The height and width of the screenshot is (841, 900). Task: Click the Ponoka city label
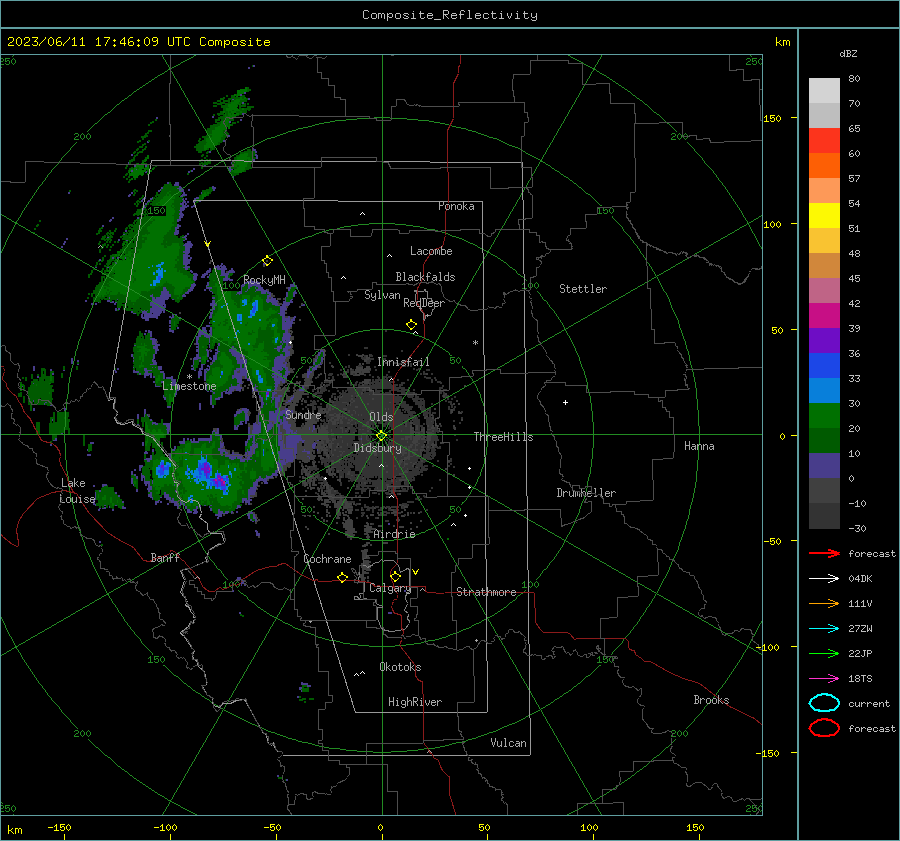[x=456, y=207]
